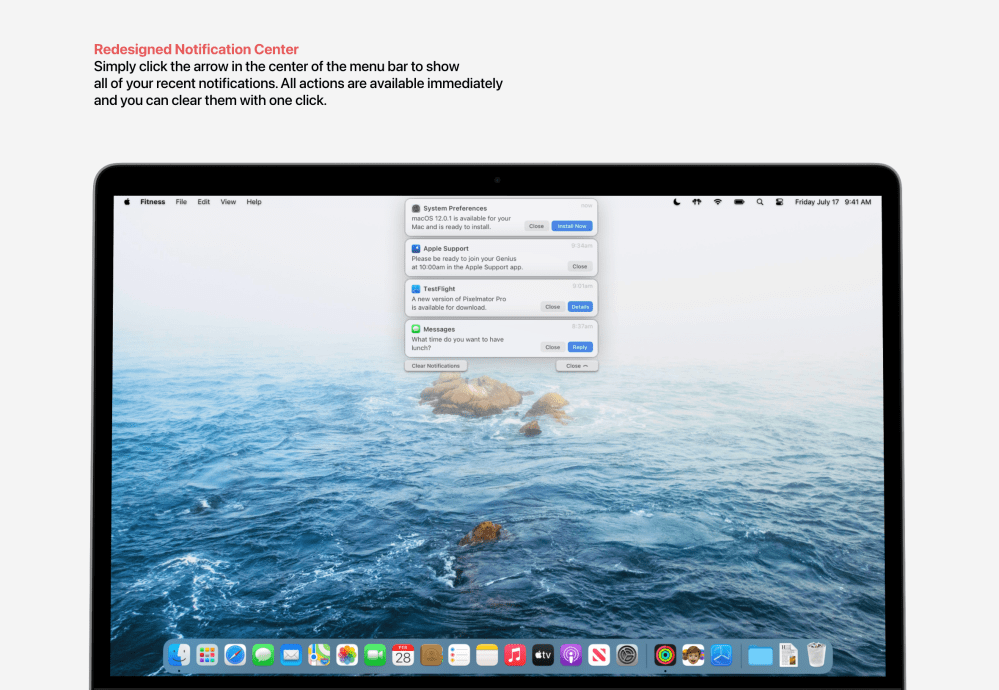Open the Music app dock icon
This screenshot has width=999, height=690.
click(x=515, y=655)
